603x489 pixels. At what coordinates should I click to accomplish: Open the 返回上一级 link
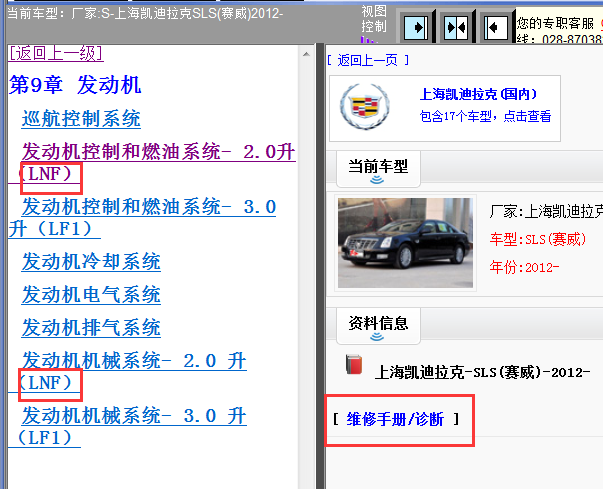coord(56,53)
